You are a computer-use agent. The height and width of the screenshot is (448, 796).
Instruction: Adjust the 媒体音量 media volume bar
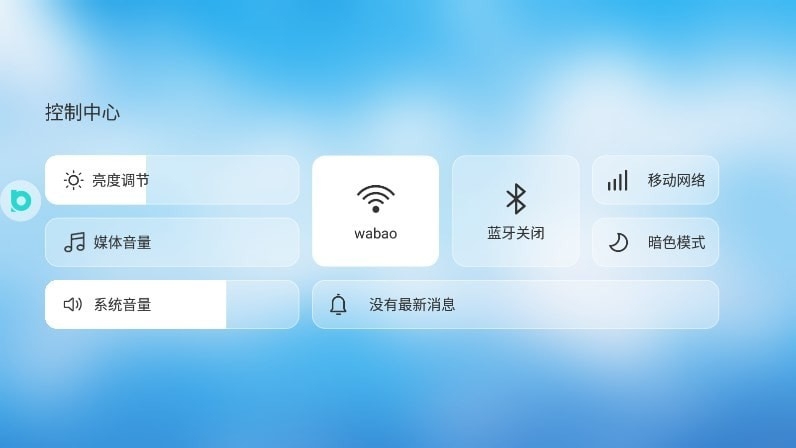[172, 242]
